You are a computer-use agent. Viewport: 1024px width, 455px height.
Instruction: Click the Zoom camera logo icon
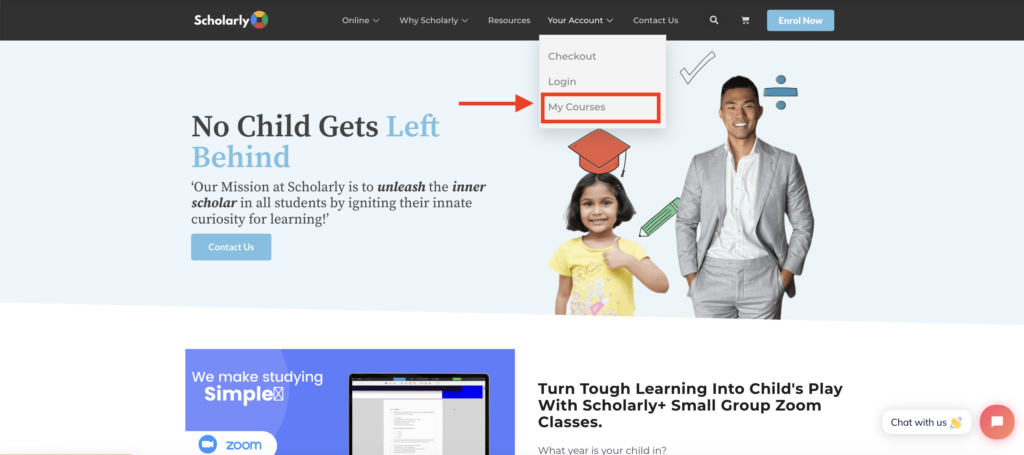click(208, 444)
